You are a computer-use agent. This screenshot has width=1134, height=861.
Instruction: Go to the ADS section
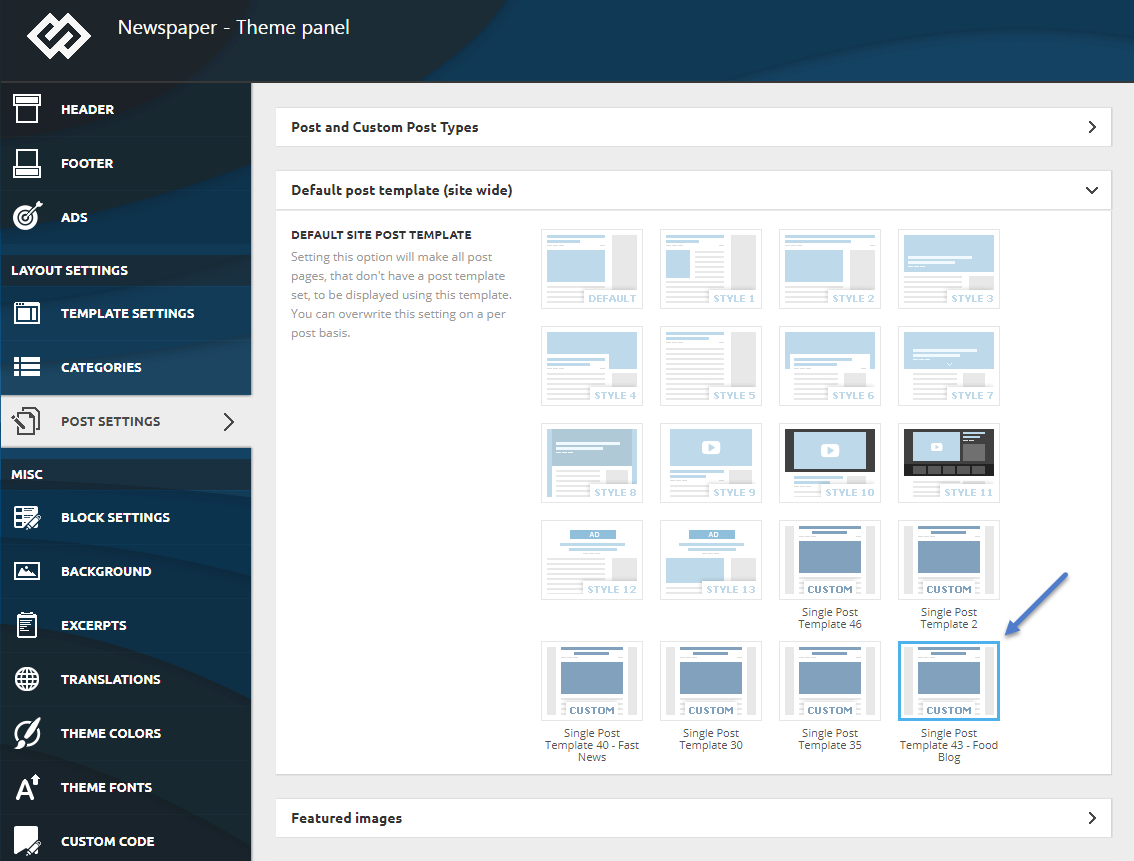(126, 217)
